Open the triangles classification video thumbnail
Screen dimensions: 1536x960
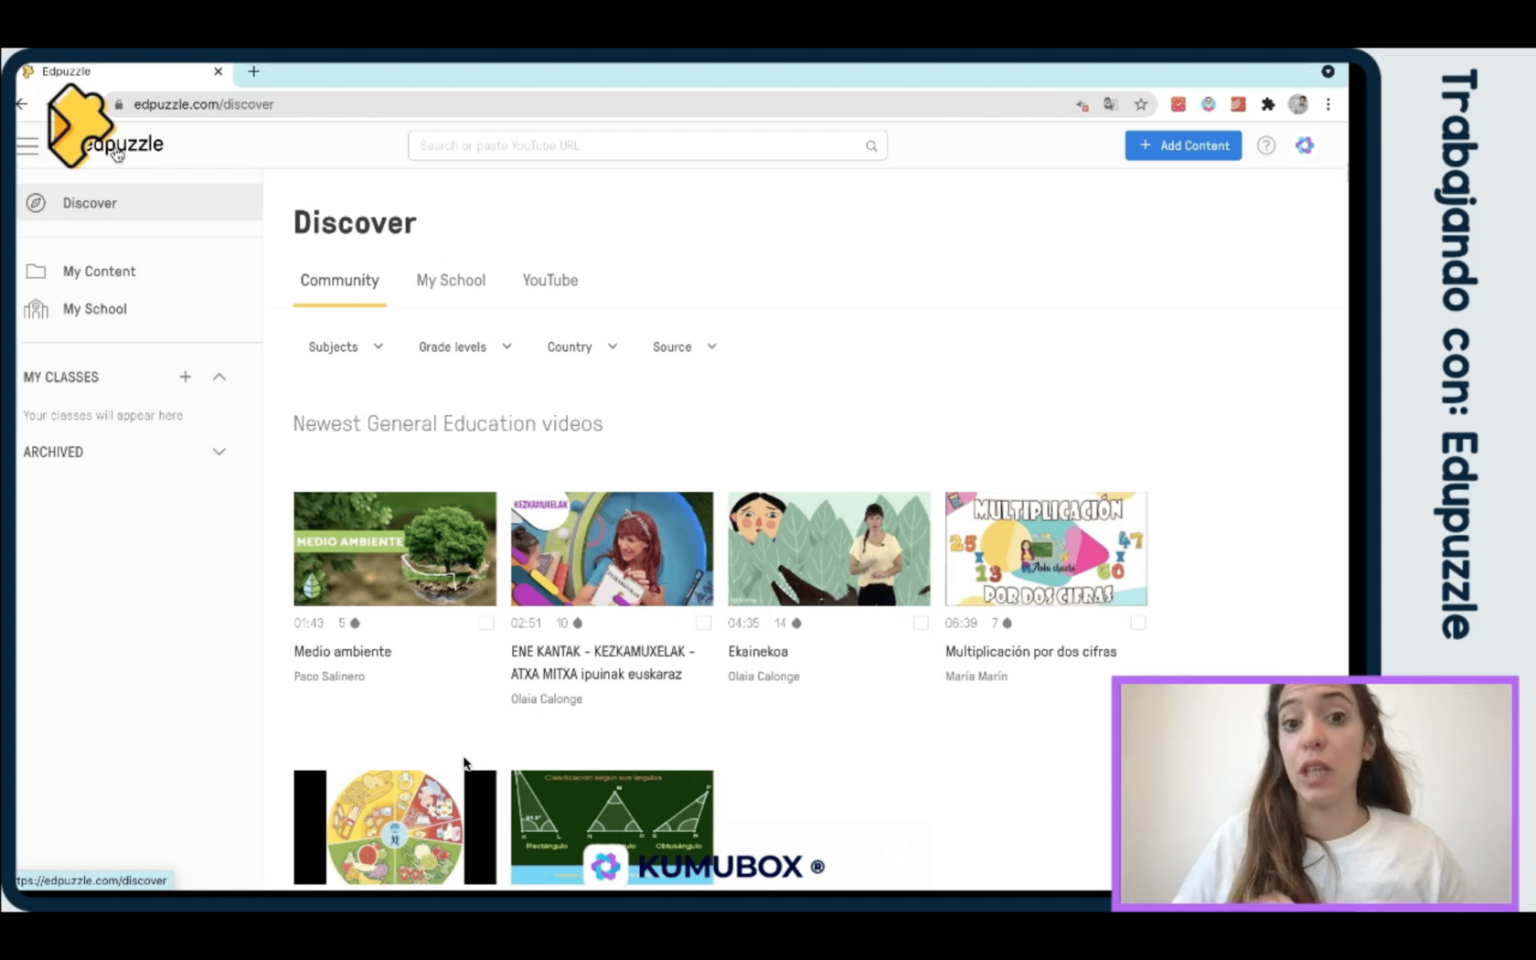point(612,827)
